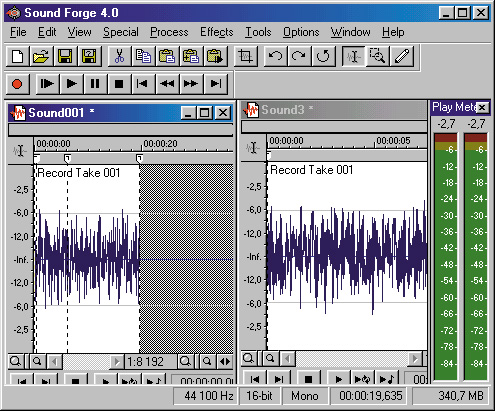This screenshot has height=411, width=495.
Task: Open the Special menu
Action: click(x=121, y=32)
